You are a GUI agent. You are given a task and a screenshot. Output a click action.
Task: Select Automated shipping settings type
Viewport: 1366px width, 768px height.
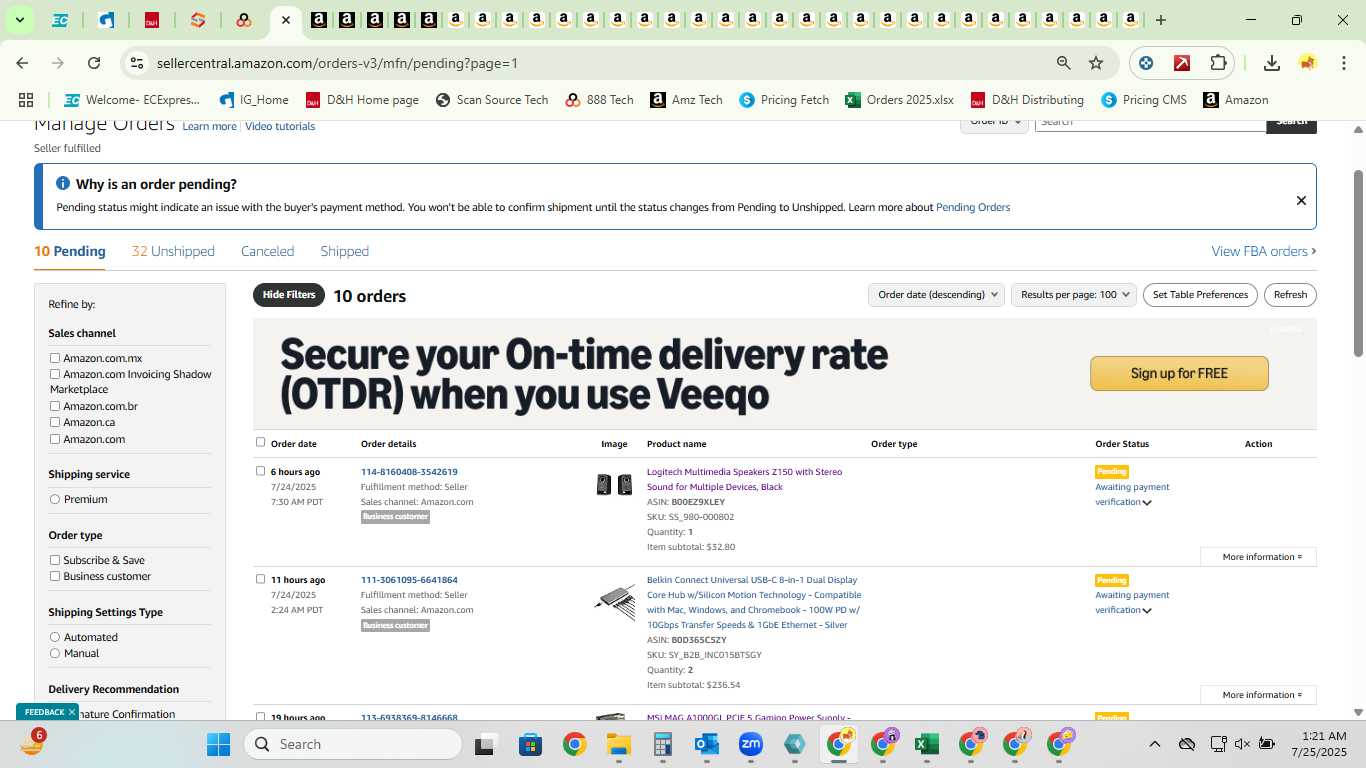(x=55, y=637)
